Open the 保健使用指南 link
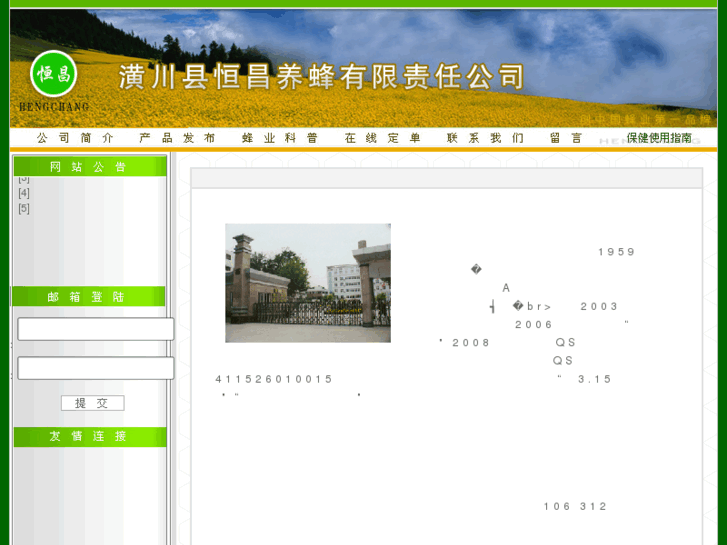The width and height of the screenshot is (727, 545). click(x=659, y=138)
